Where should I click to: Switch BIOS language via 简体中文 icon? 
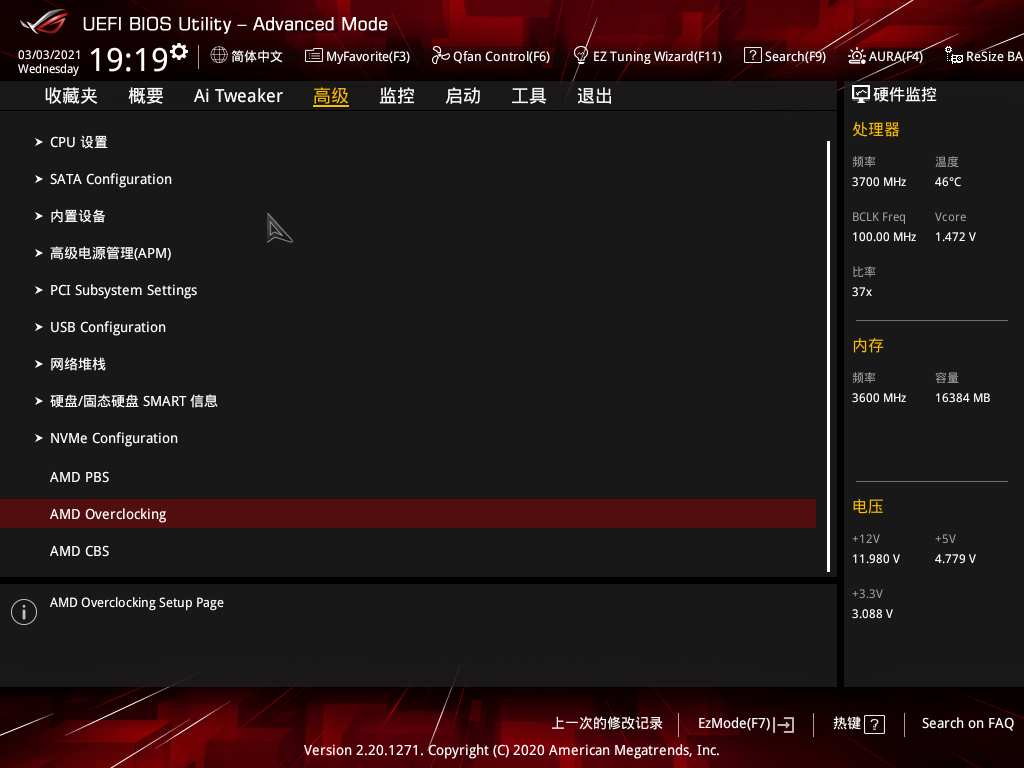click(246, 56)
